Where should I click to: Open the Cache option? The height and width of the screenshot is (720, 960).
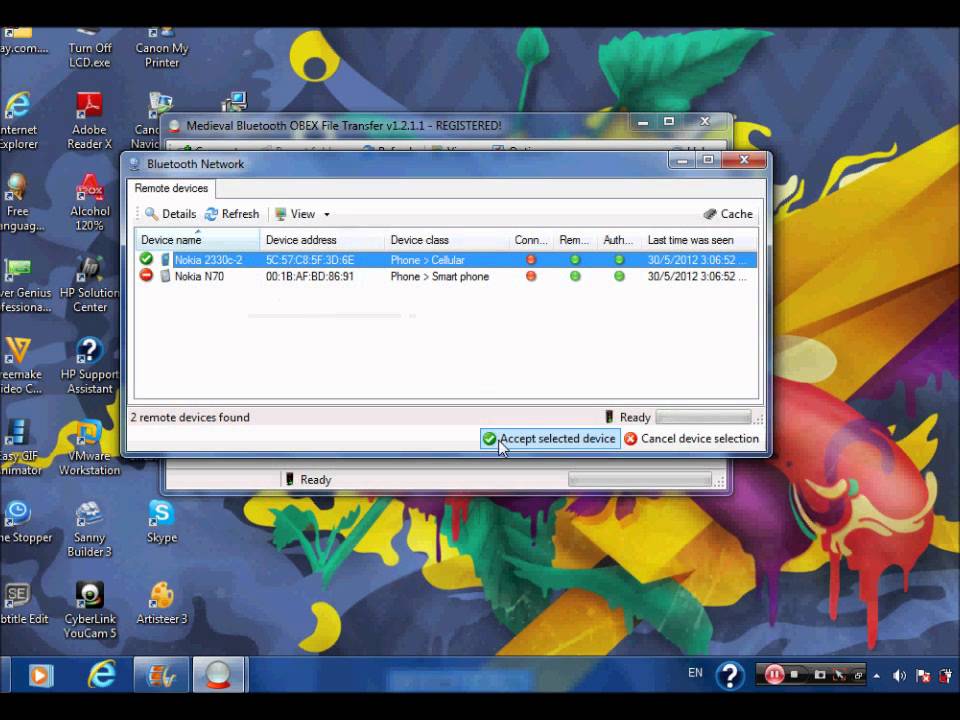pyautogui.click(x=728, y=214)
